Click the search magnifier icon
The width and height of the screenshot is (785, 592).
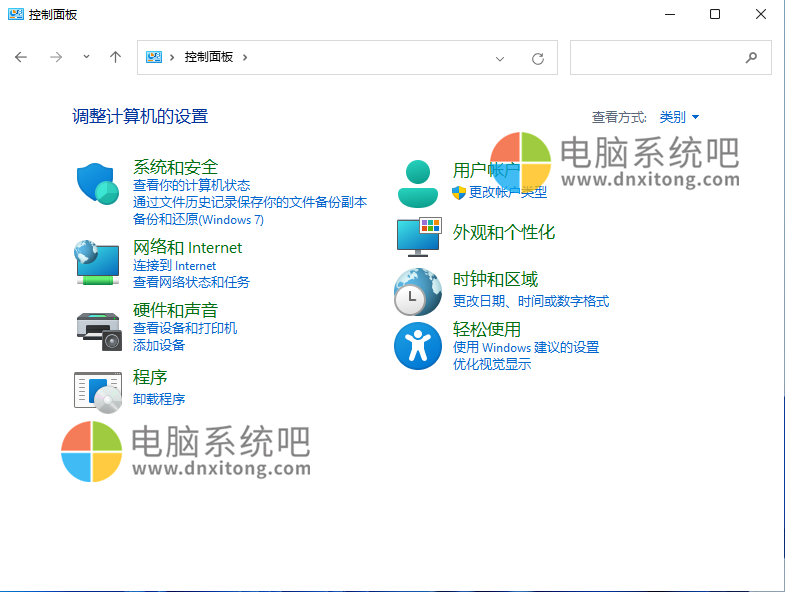click(751, 58)
